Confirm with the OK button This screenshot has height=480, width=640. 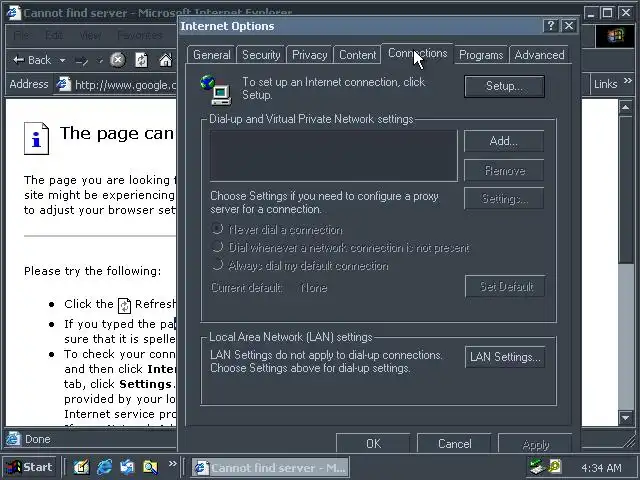[x=373, y=444]
